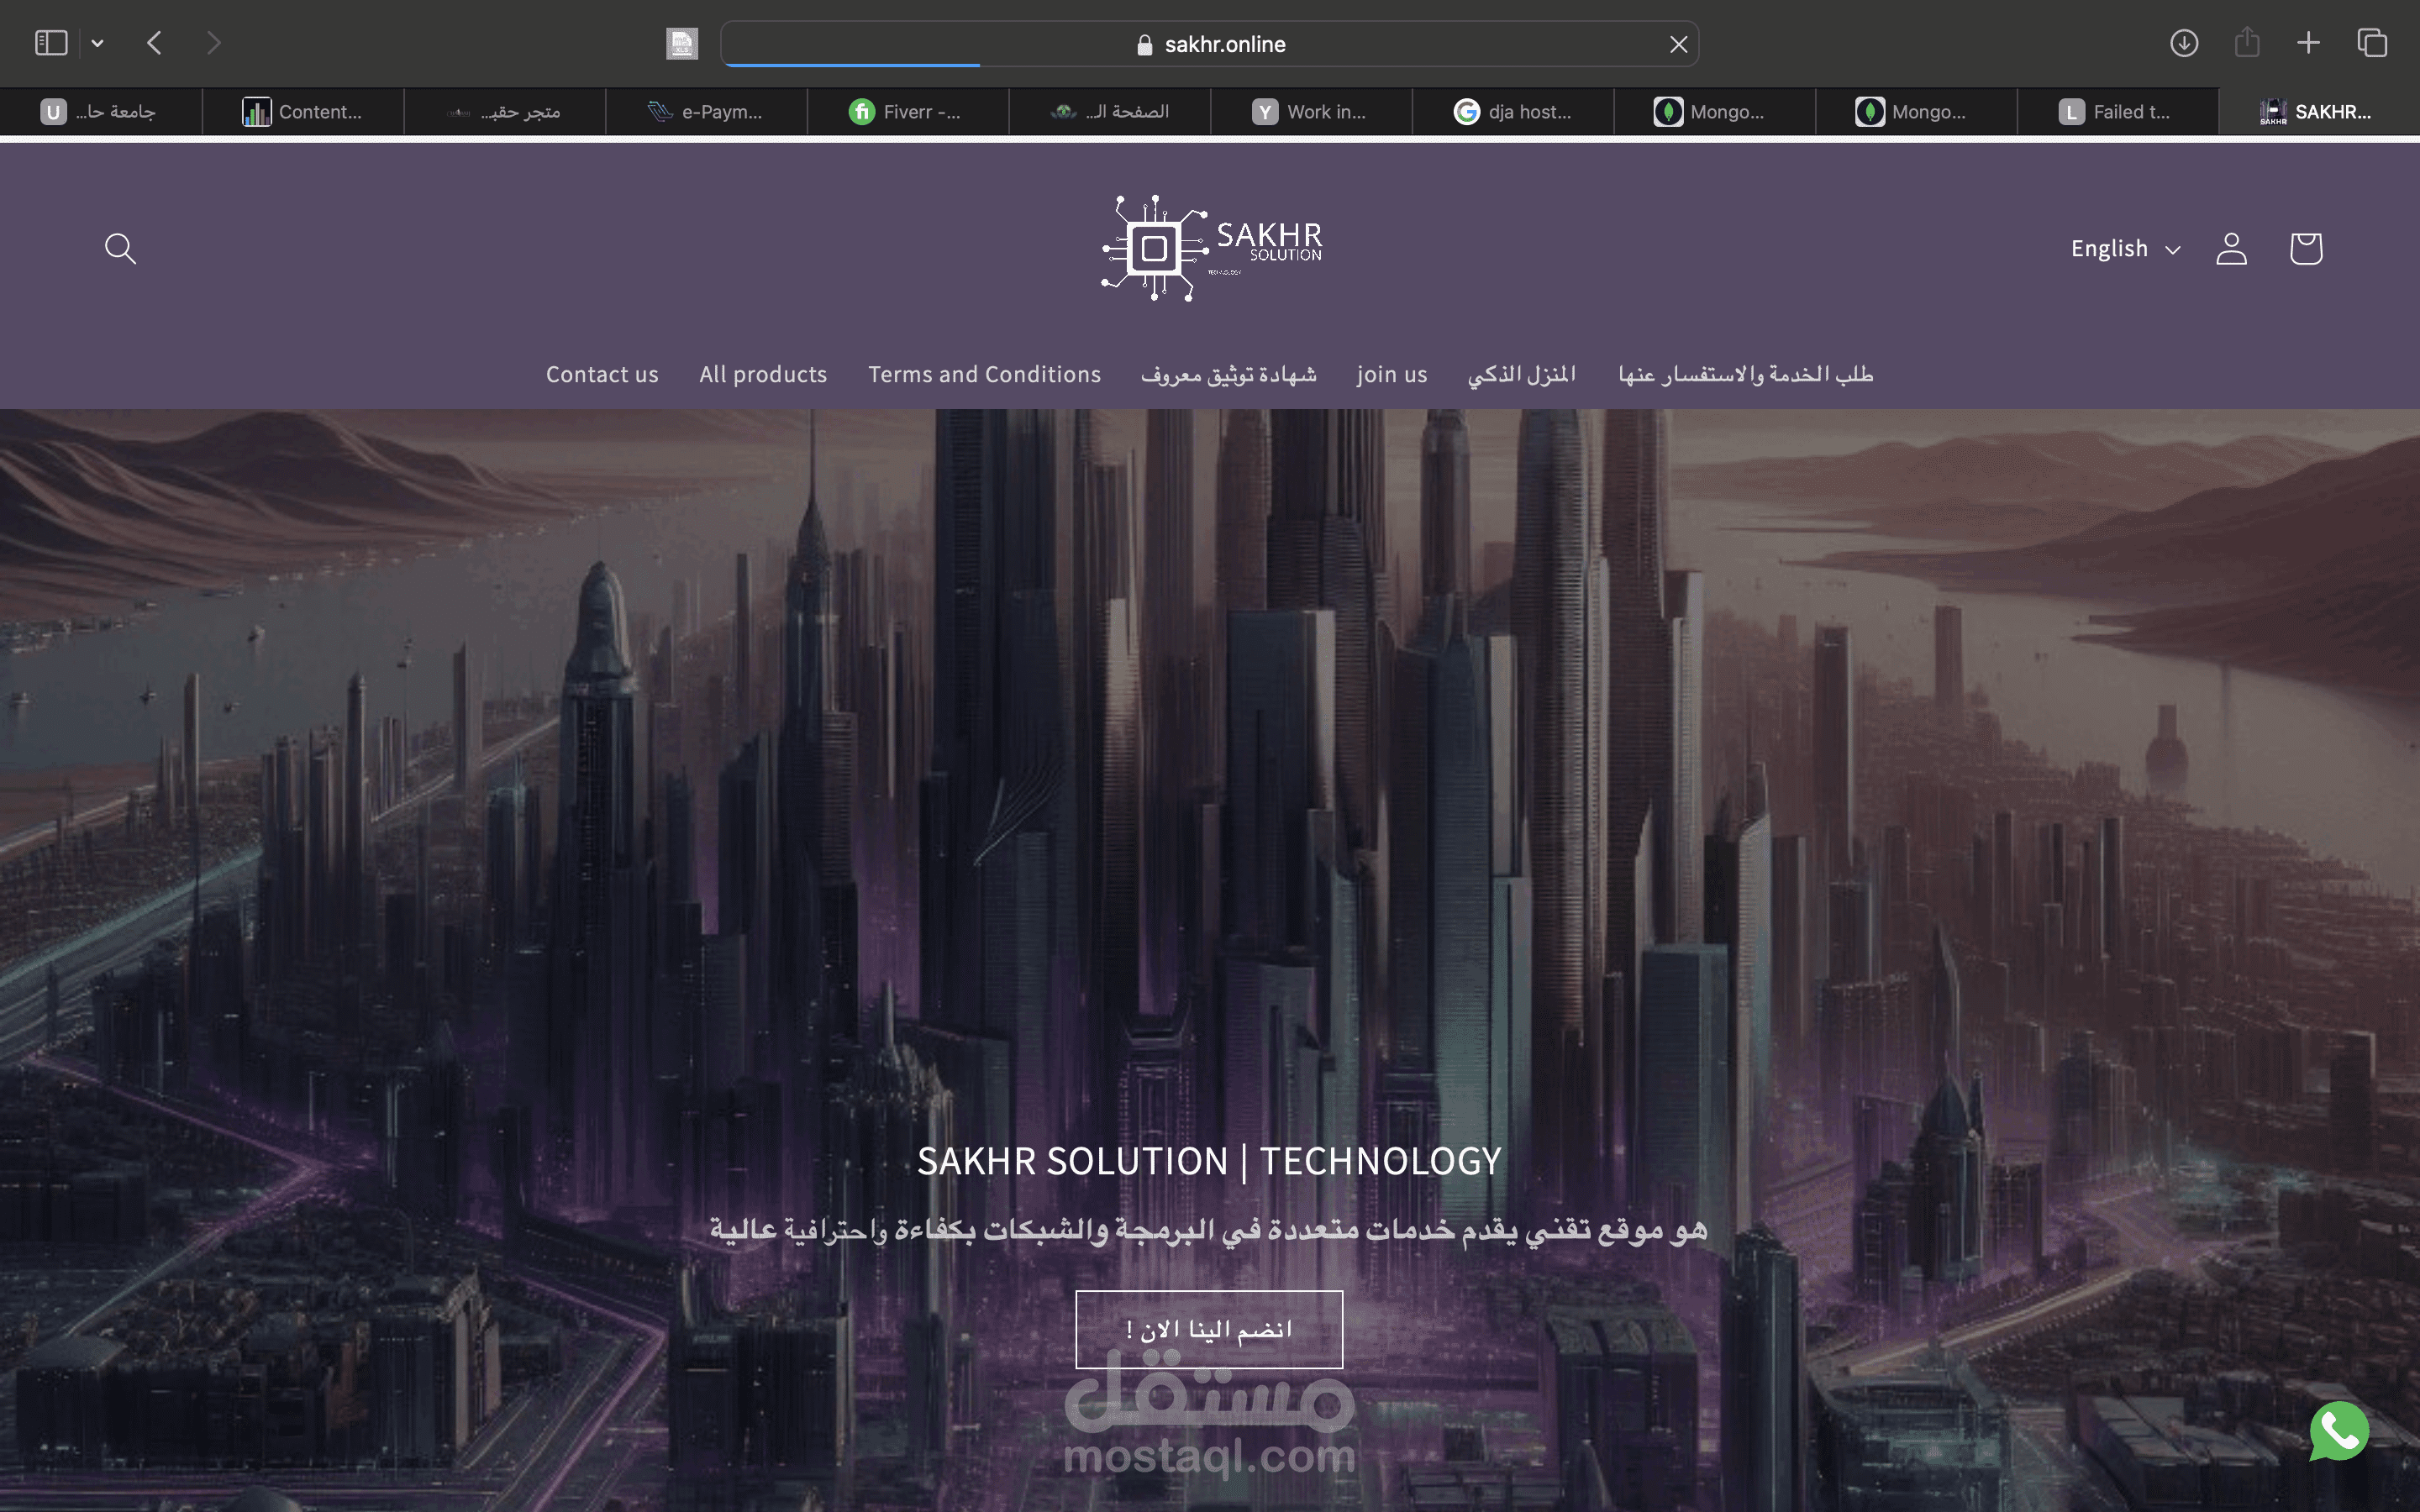
Task: Click the sakhr.online address field
Action: pyautogui.click(x=1209, y=44)
